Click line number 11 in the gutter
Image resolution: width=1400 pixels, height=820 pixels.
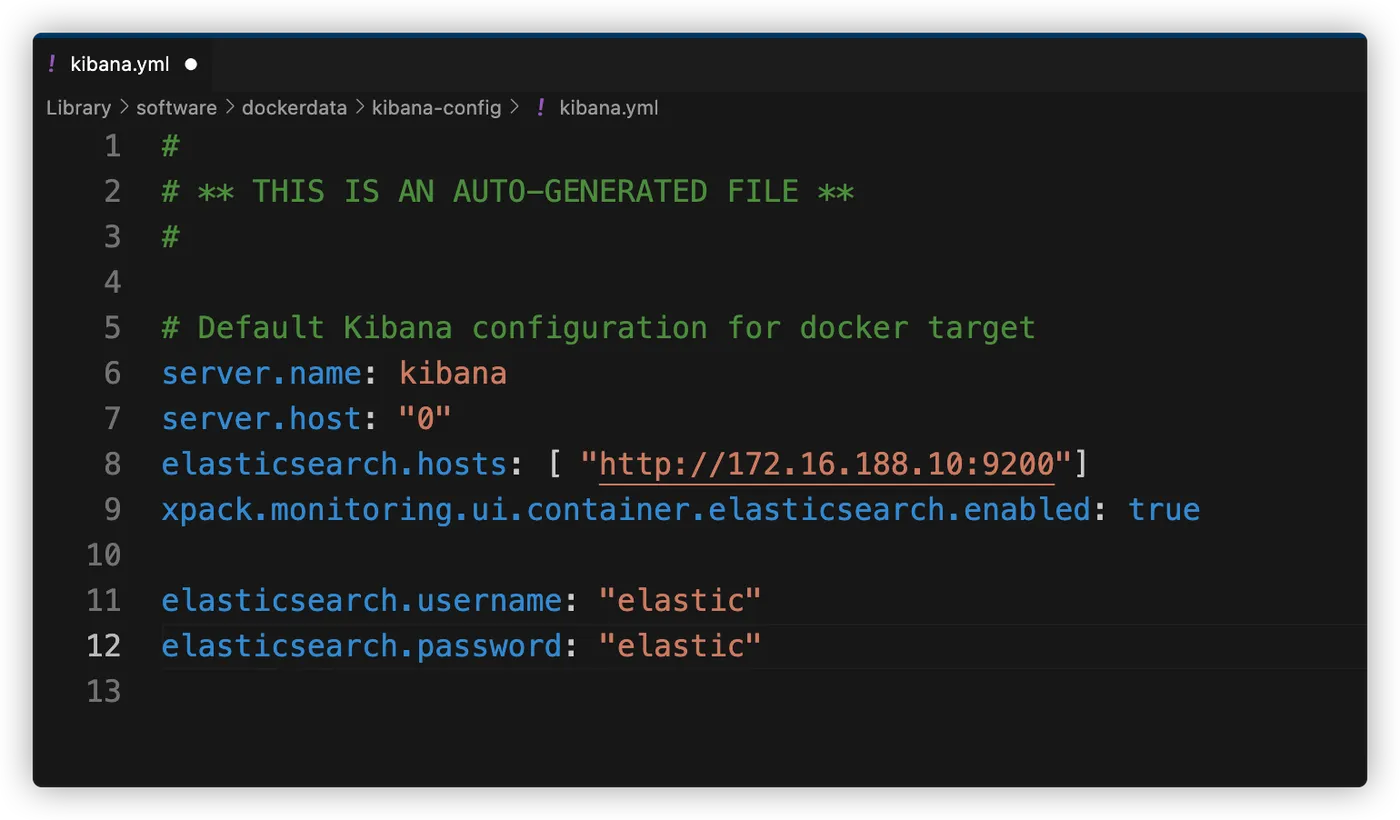click(104, 600)
